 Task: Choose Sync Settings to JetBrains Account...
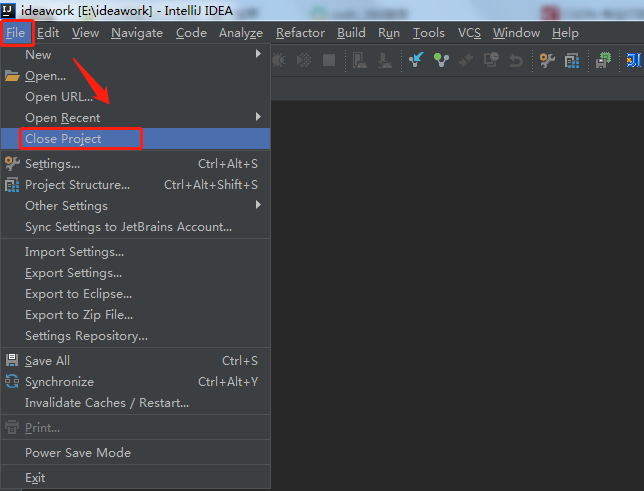click(136, 227)
